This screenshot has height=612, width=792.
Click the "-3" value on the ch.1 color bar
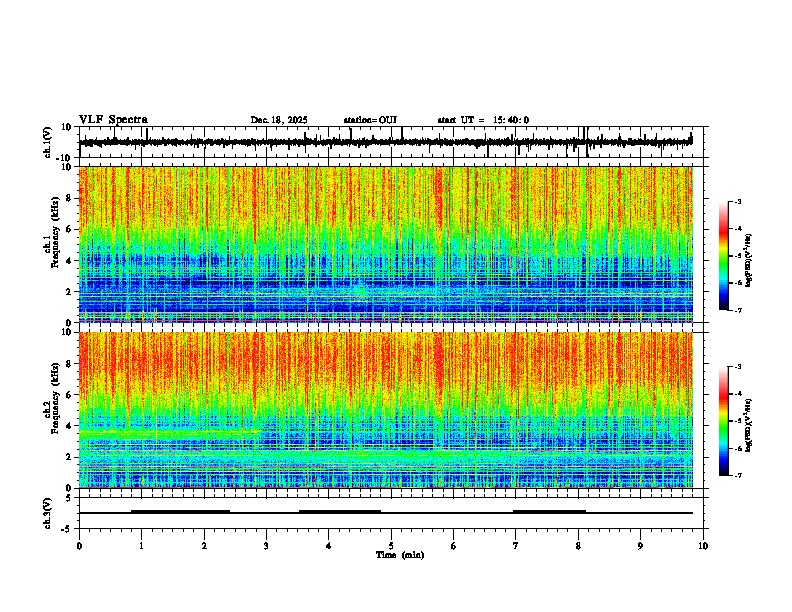[737, 201]
